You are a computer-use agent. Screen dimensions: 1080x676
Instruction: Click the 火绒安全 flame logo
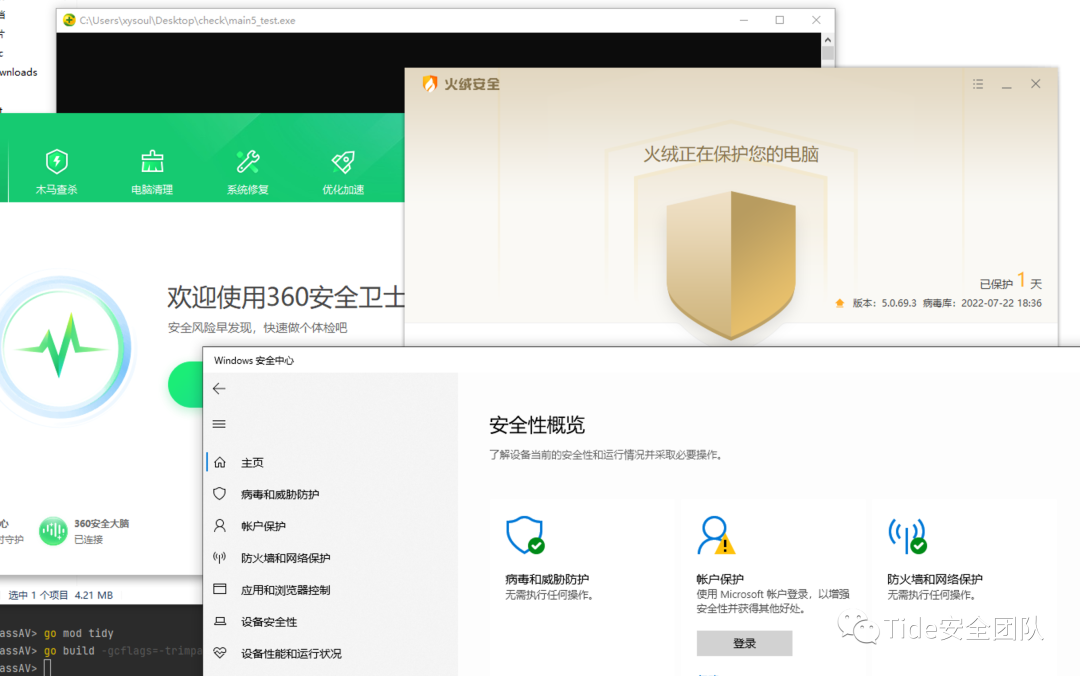(x=430, y=84)
